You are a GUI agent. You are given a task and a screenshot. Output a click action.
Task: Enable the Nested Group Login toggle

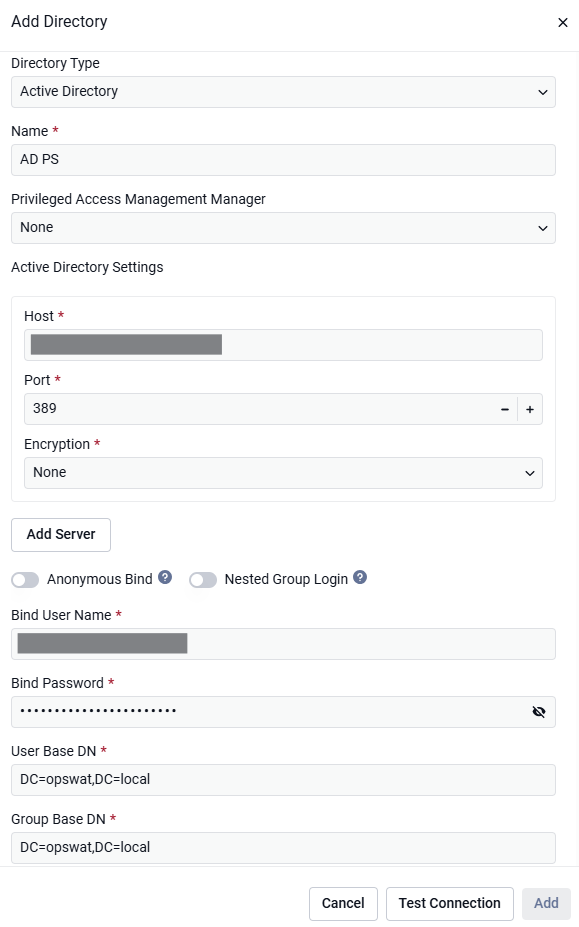[x=203, y=580]
